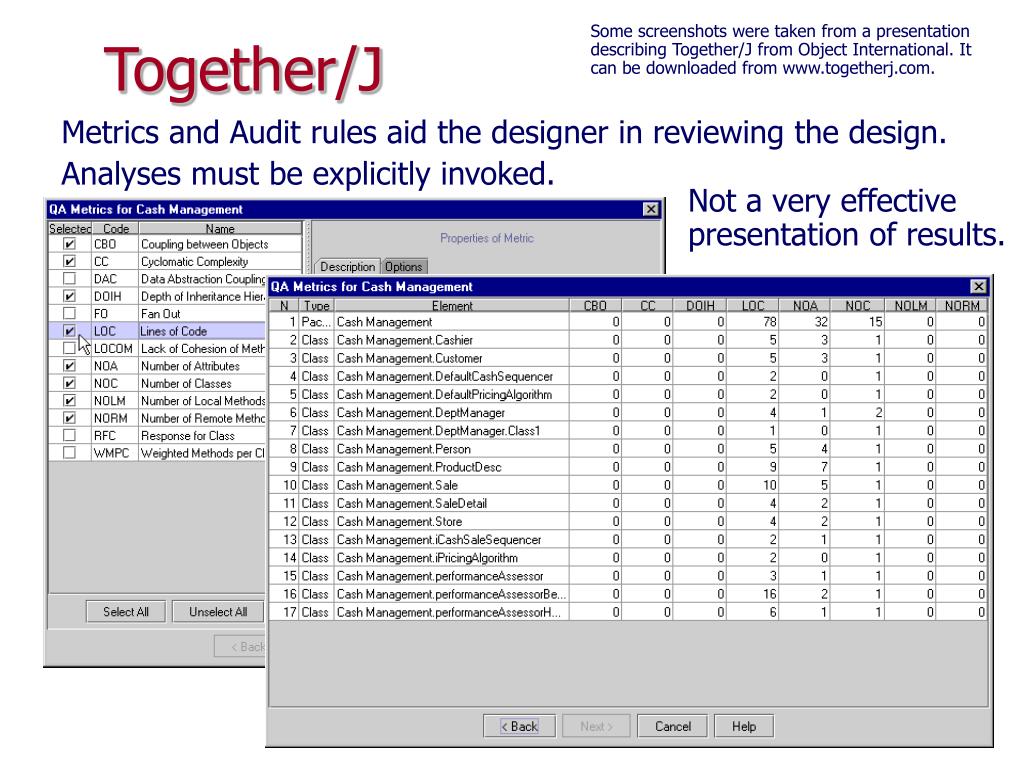Select the Cash Management.Person row
Screen dimensions: 1024x768
[x=628, y=449]
